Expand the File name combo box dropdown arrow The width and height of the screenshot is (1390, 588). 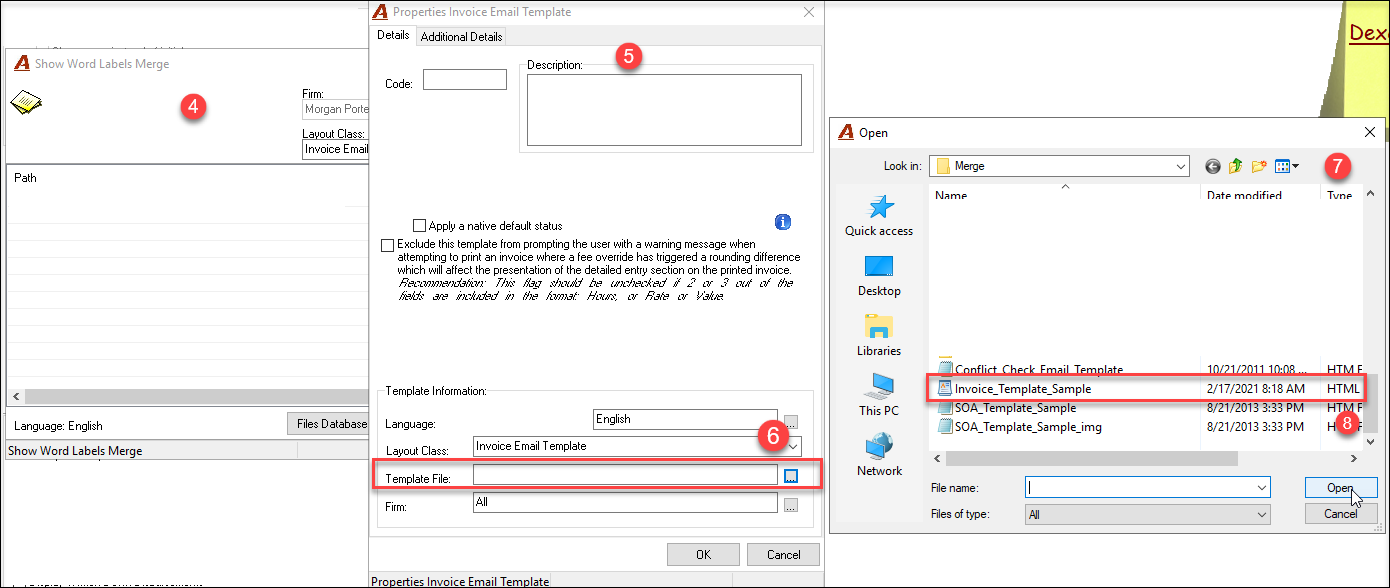[x=1261, y=487]
